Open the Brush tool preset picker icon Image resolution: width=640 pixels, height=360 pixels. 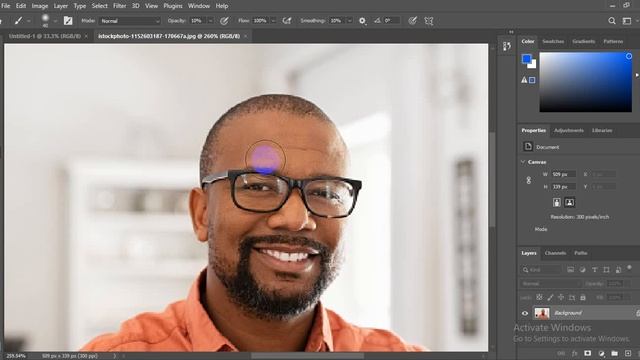click(x=18, y=20)
